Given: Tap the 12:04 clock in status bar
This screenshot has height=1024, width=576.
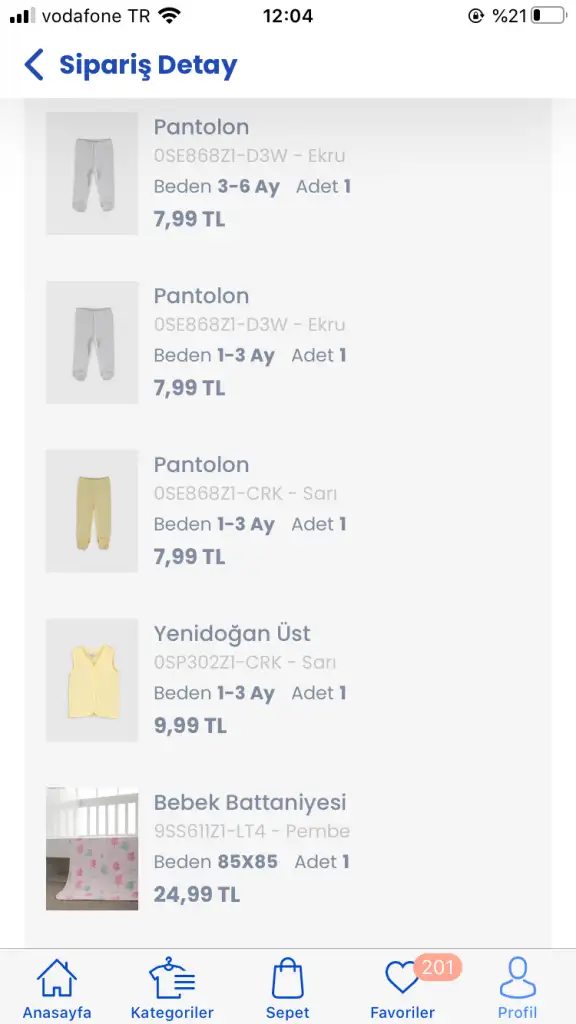Looking at the screenshot, I should [287, 16].
